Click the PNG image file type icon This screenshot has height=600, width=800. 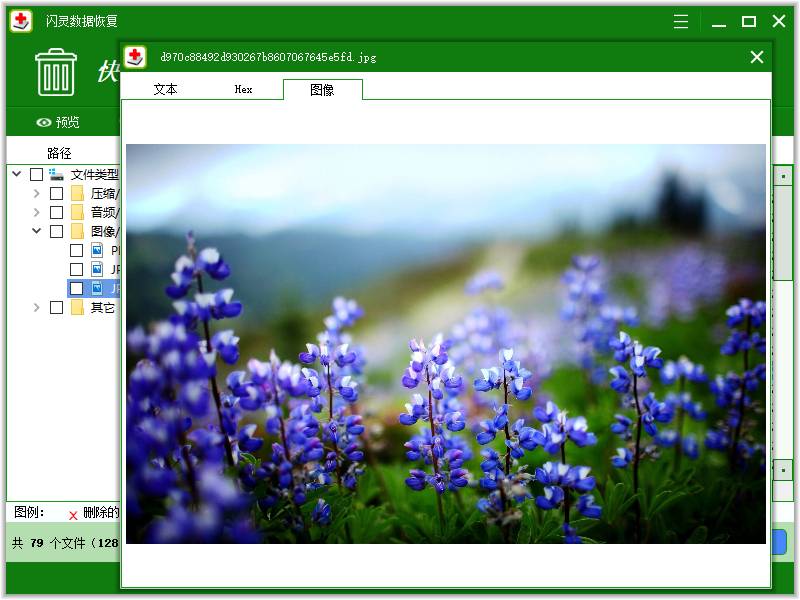click(x=97, y=250)
